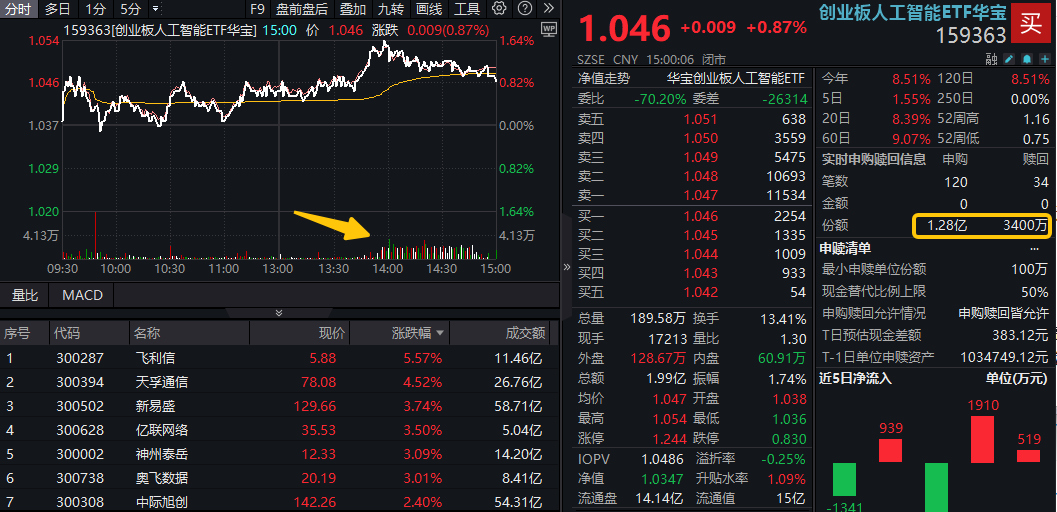Switch to the 多日 multi-day tab
Image resolution: width=1057 pixels, height=512 pixels.
[58, 9]
